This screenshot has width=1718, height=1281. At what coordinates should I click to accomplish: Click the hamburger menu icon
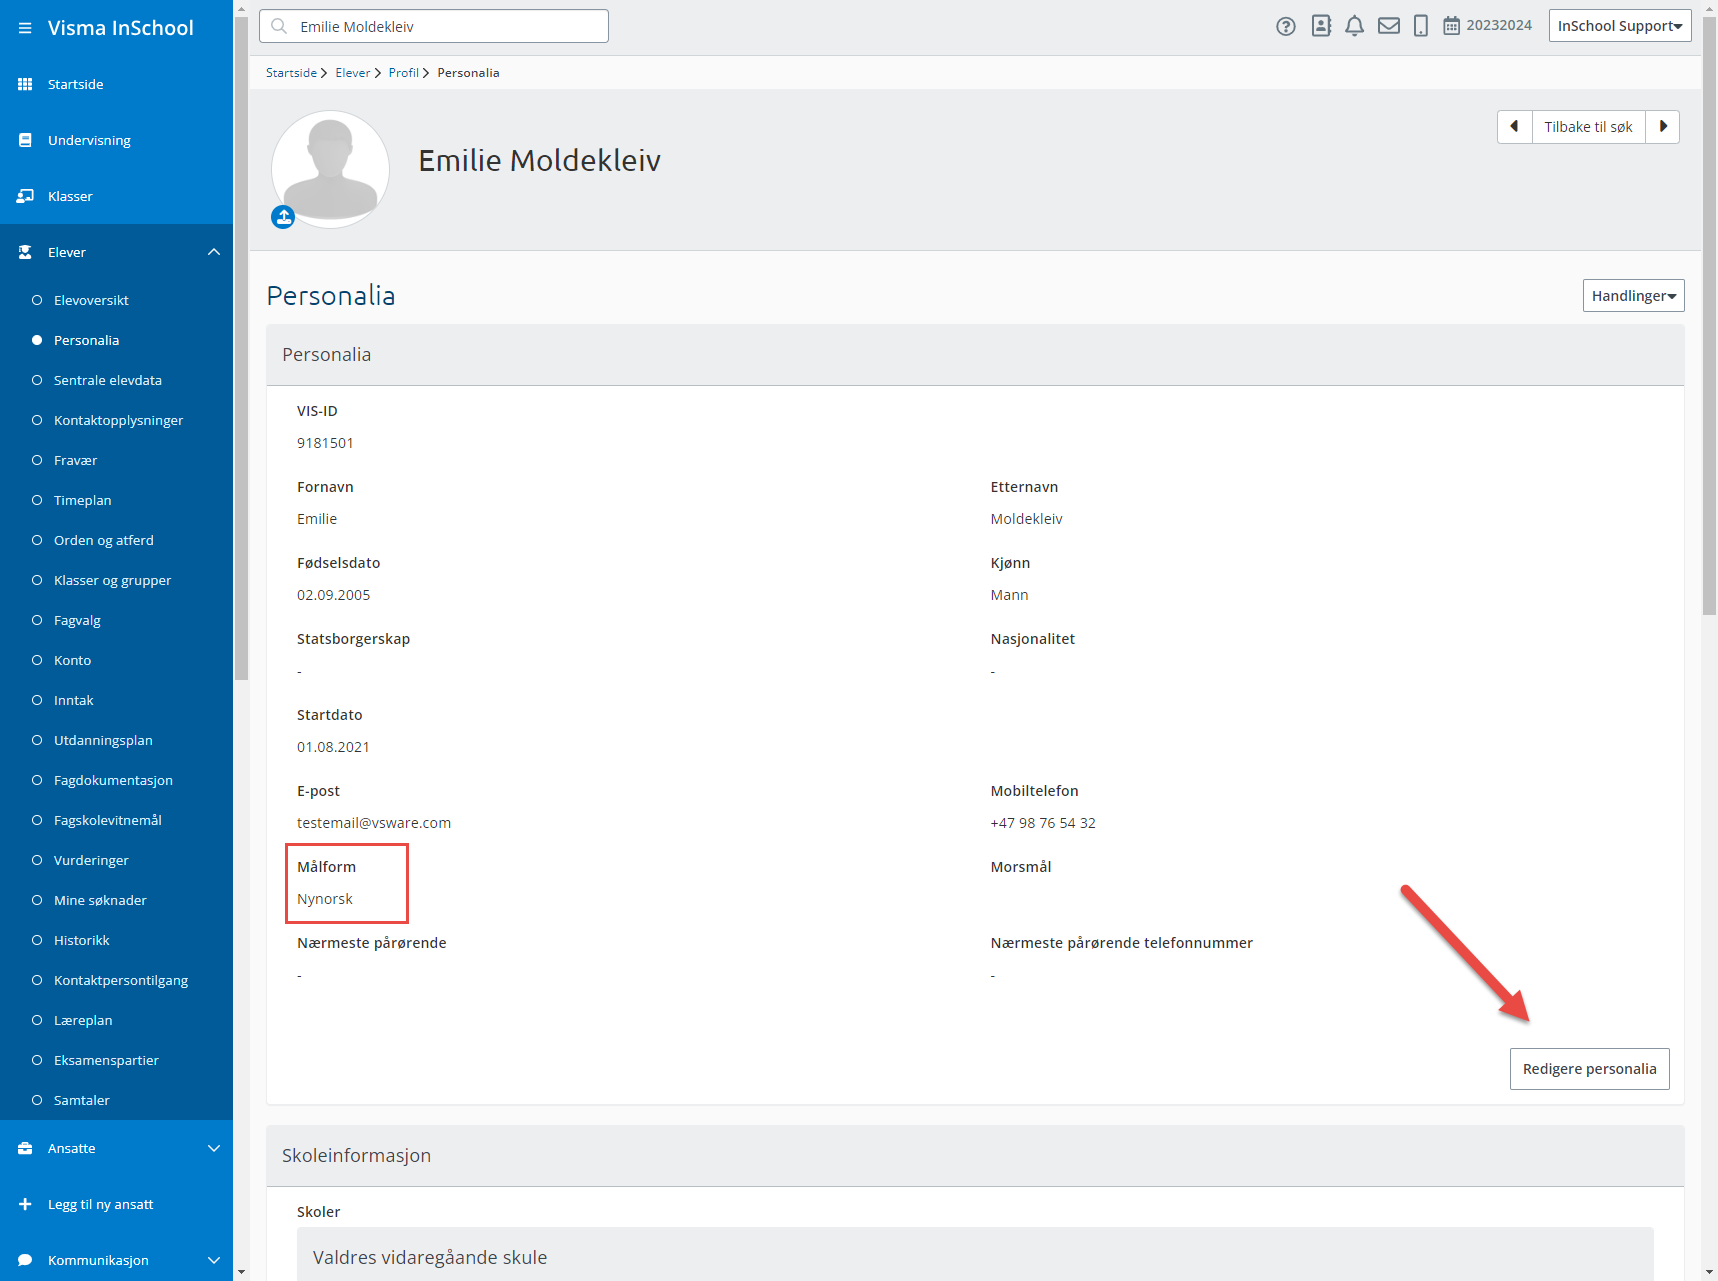click(25, 28)
